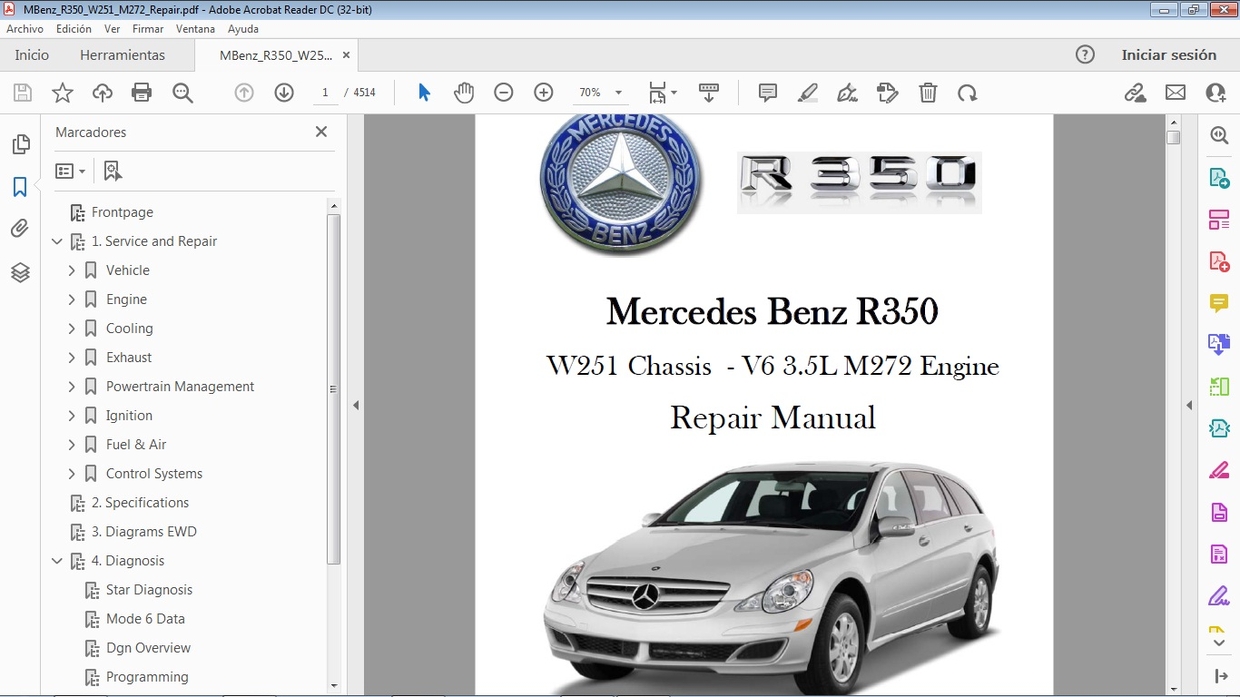Viewport: 1240px width, 697px height.
Task: Expand the Vehicle bookmark
Action: (72, 270)
